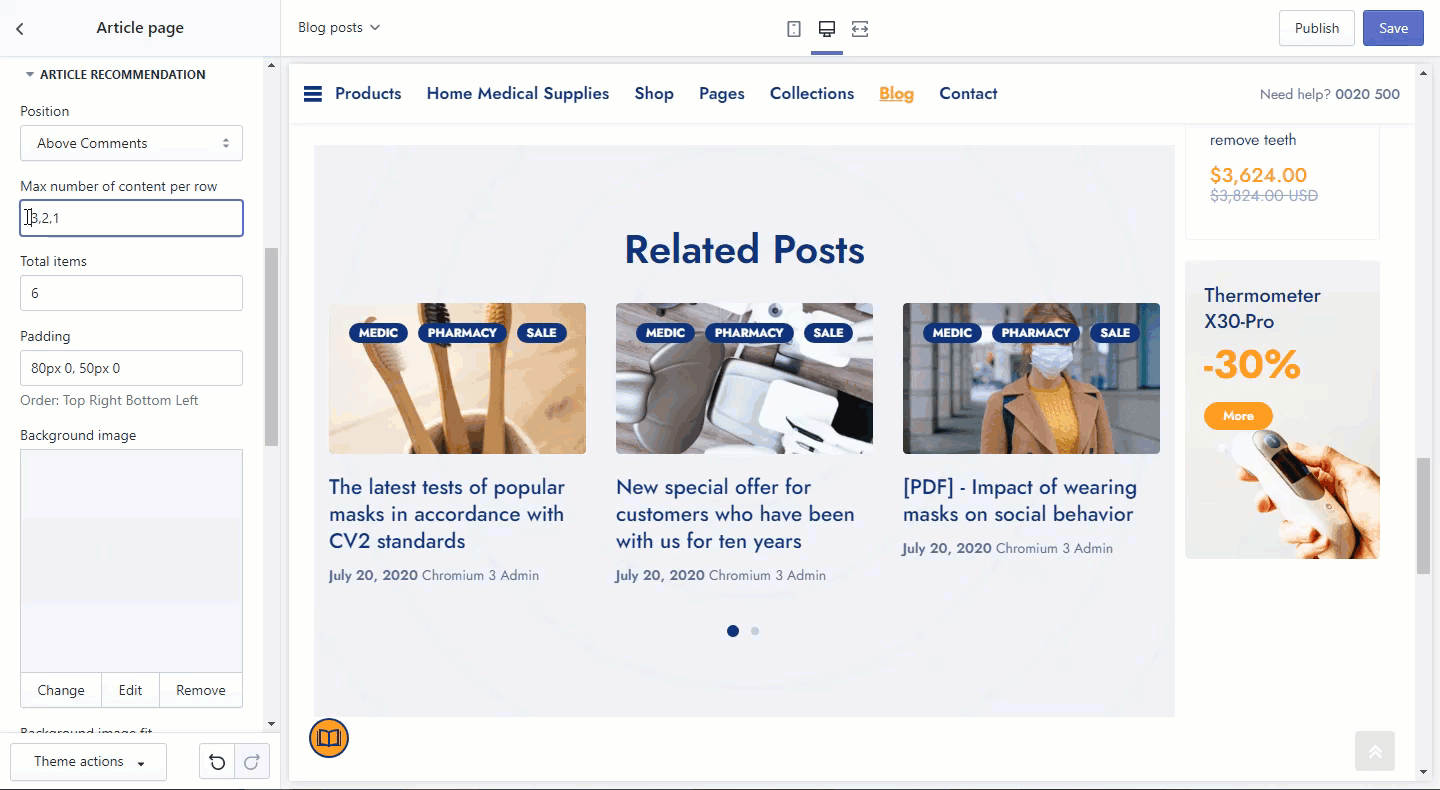Click the background image preview area
The image size is (1440, 790).
click(131, 561)
